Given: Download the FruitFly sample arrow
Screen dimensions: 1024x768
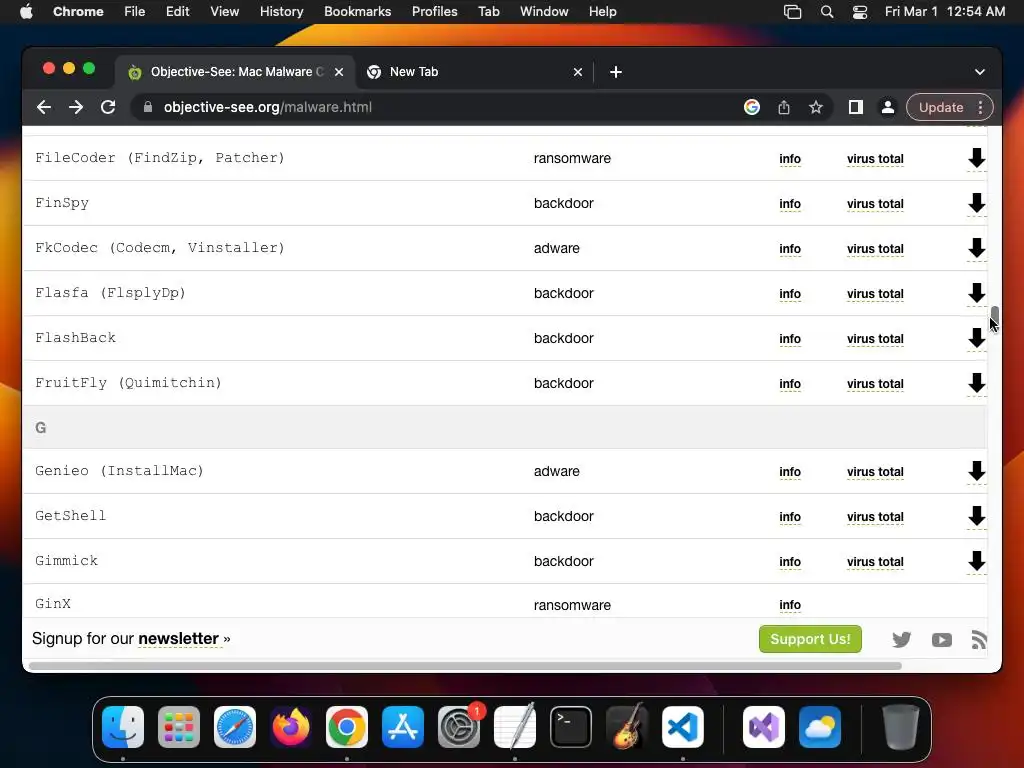Looking at the screenshot, I should pos(976,383).
